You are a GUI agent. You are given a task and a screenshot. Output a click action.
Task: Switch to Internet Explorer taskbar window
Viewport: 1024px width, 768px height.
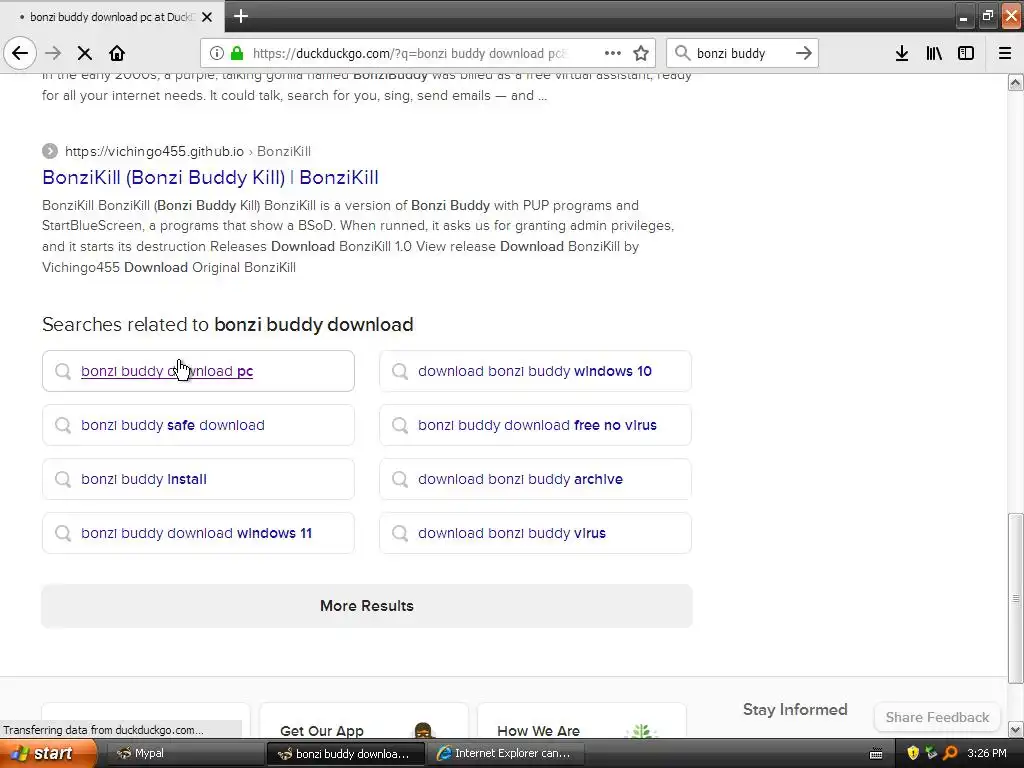[x=504, y=753]
